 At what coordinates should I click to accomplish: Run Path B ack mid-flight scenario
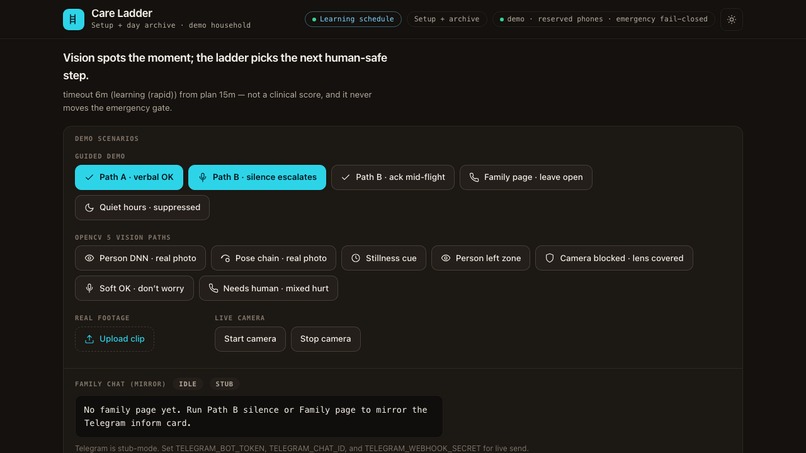click(393, 177)
